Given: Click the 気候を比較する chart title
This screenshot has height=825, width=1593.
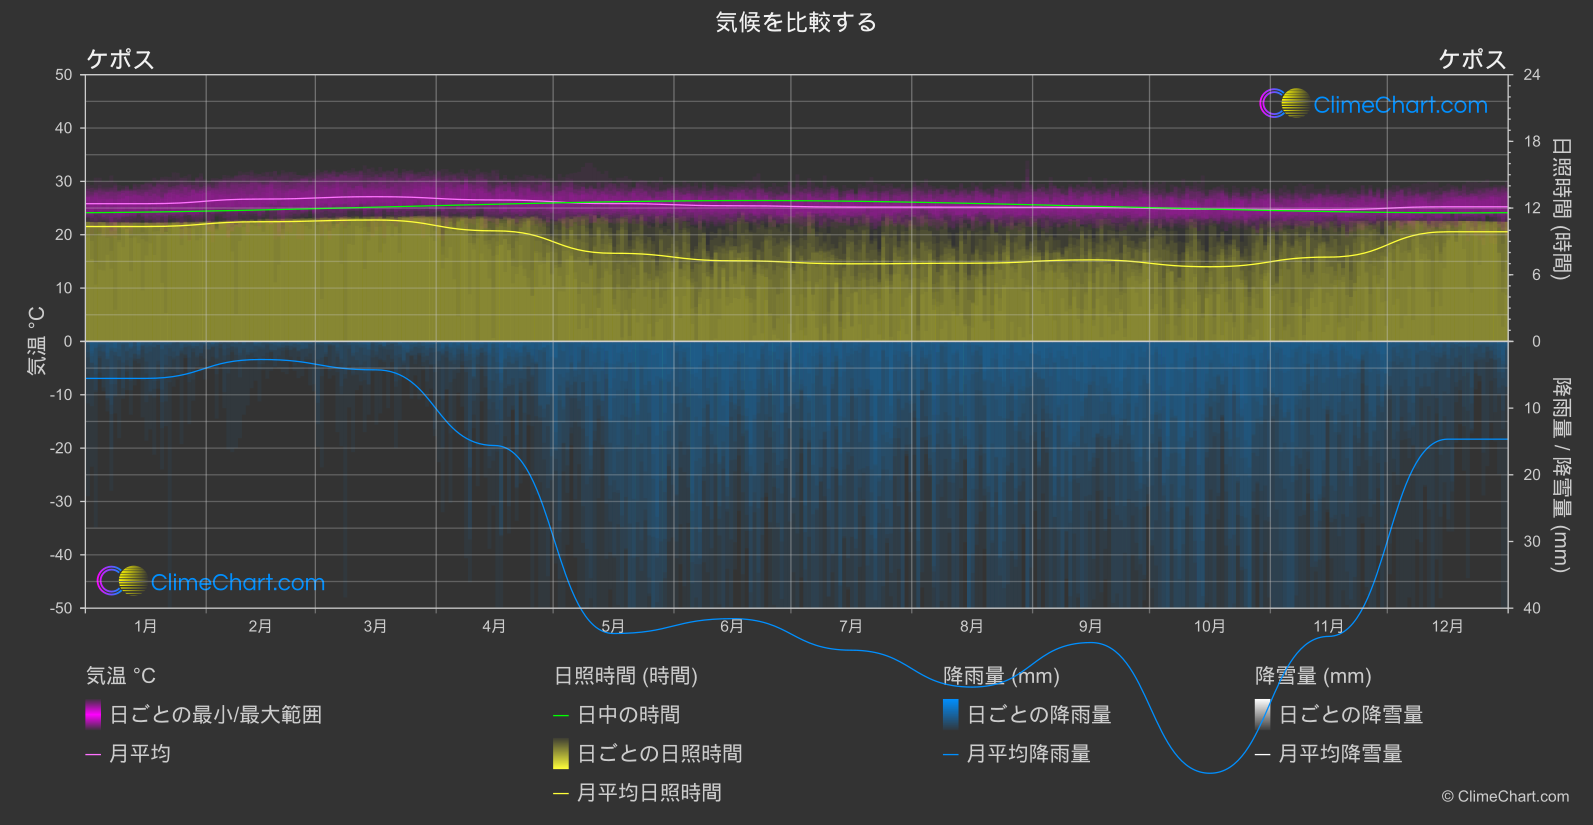Looking at the screenshot, I should pos(796,22).
